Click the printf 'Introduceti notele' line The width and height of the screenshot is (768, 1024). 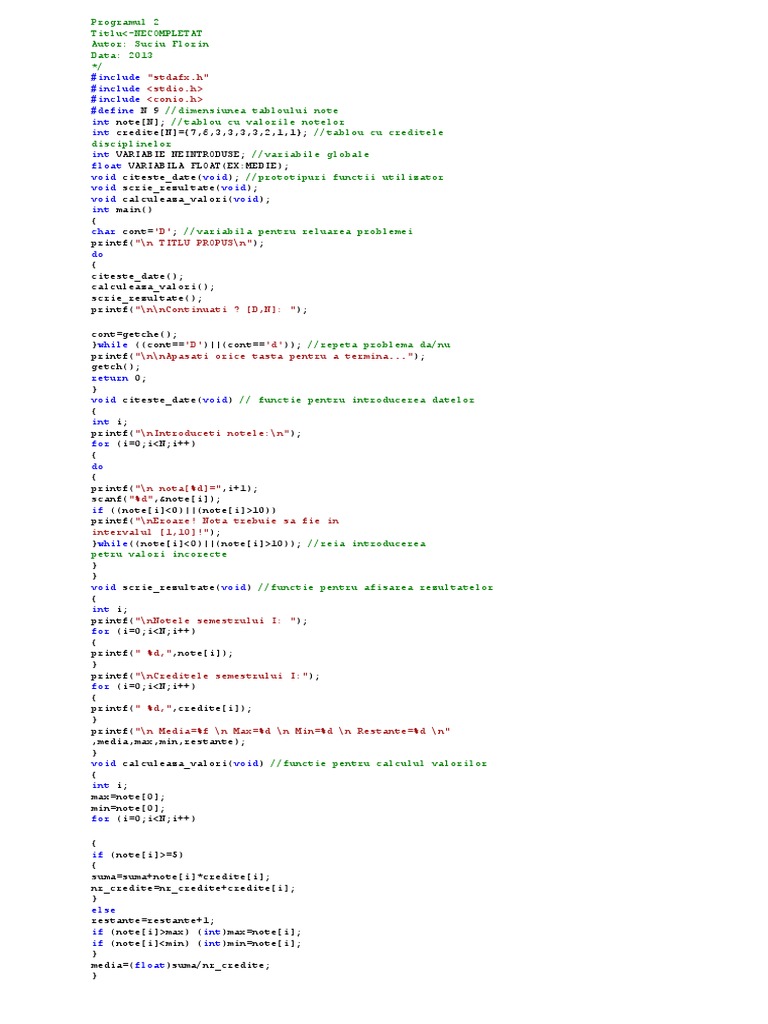click(x=196, y=434)
